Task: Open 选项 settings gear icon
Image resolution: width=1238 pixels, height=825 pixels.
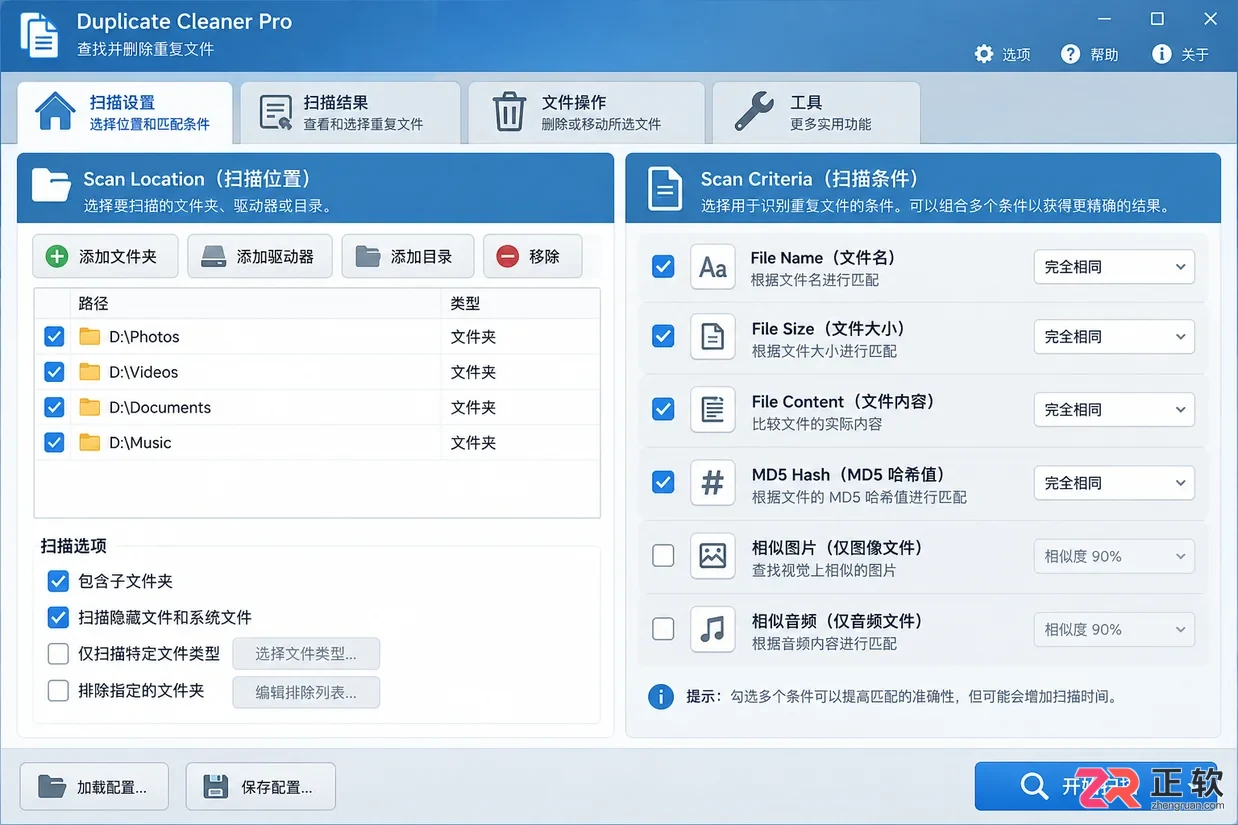Action: point(984,54)
